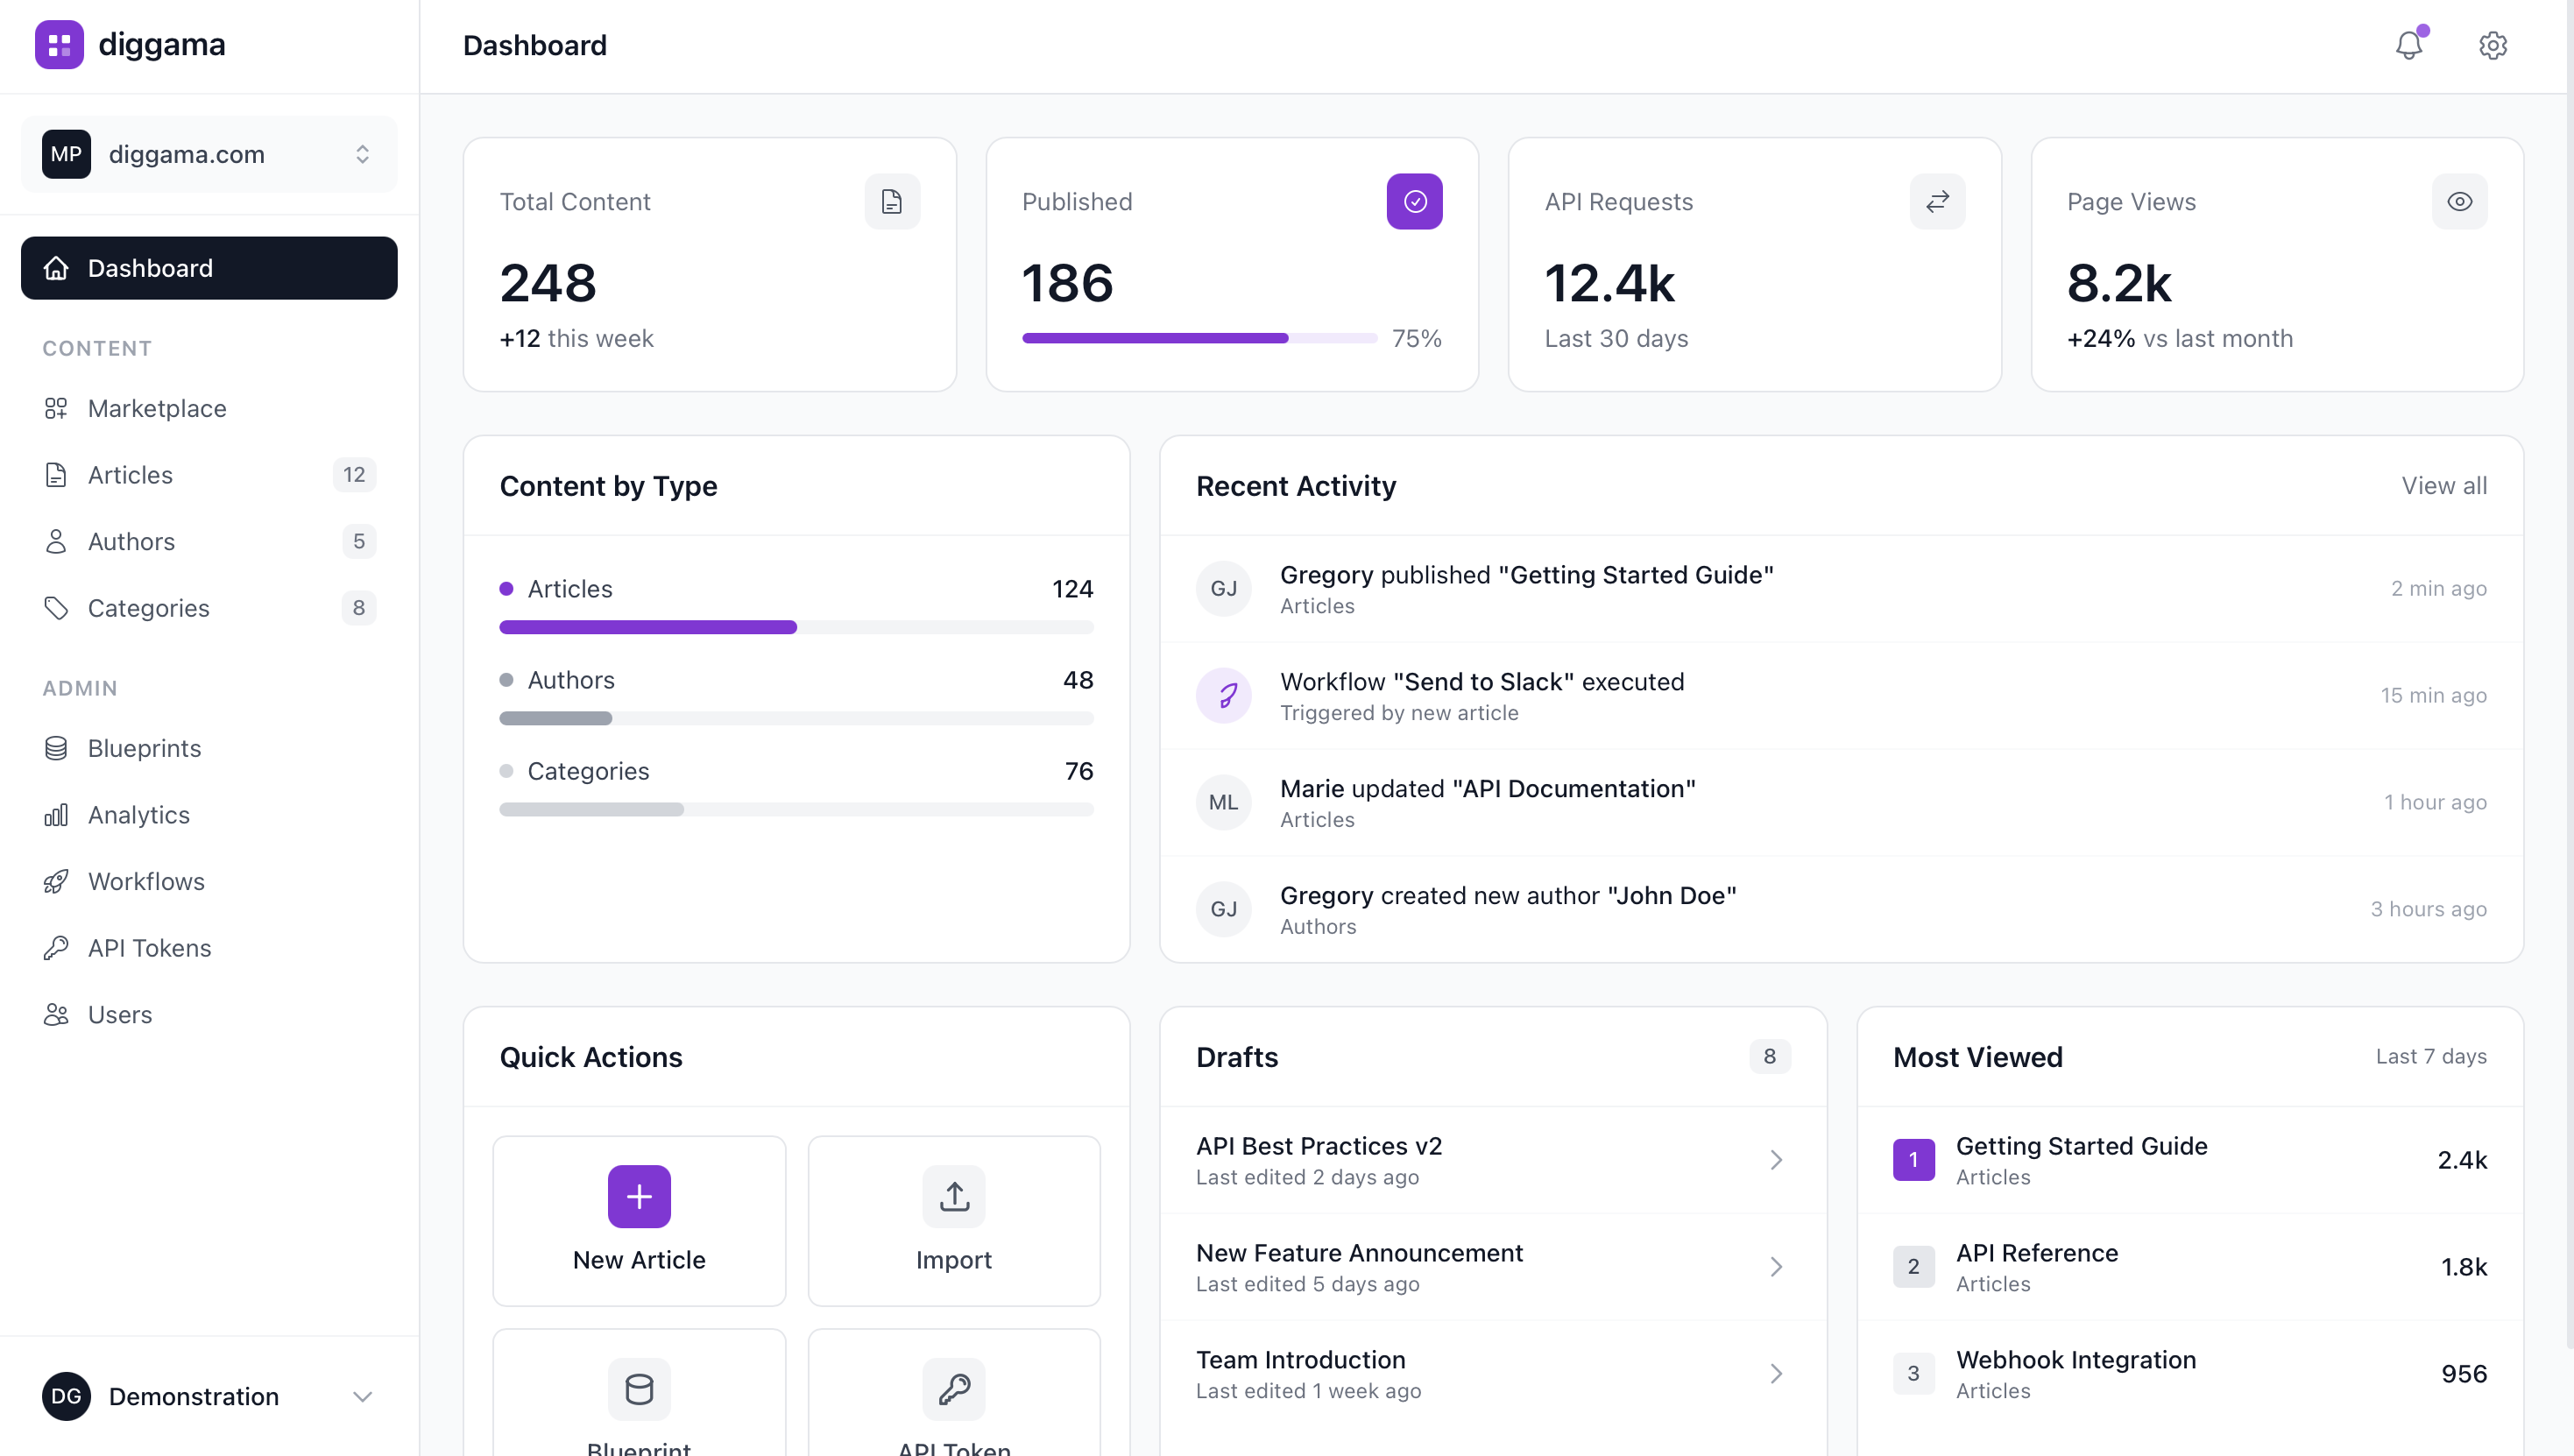Toggle the Page Views visibility eye icon

click(2461, 201)
